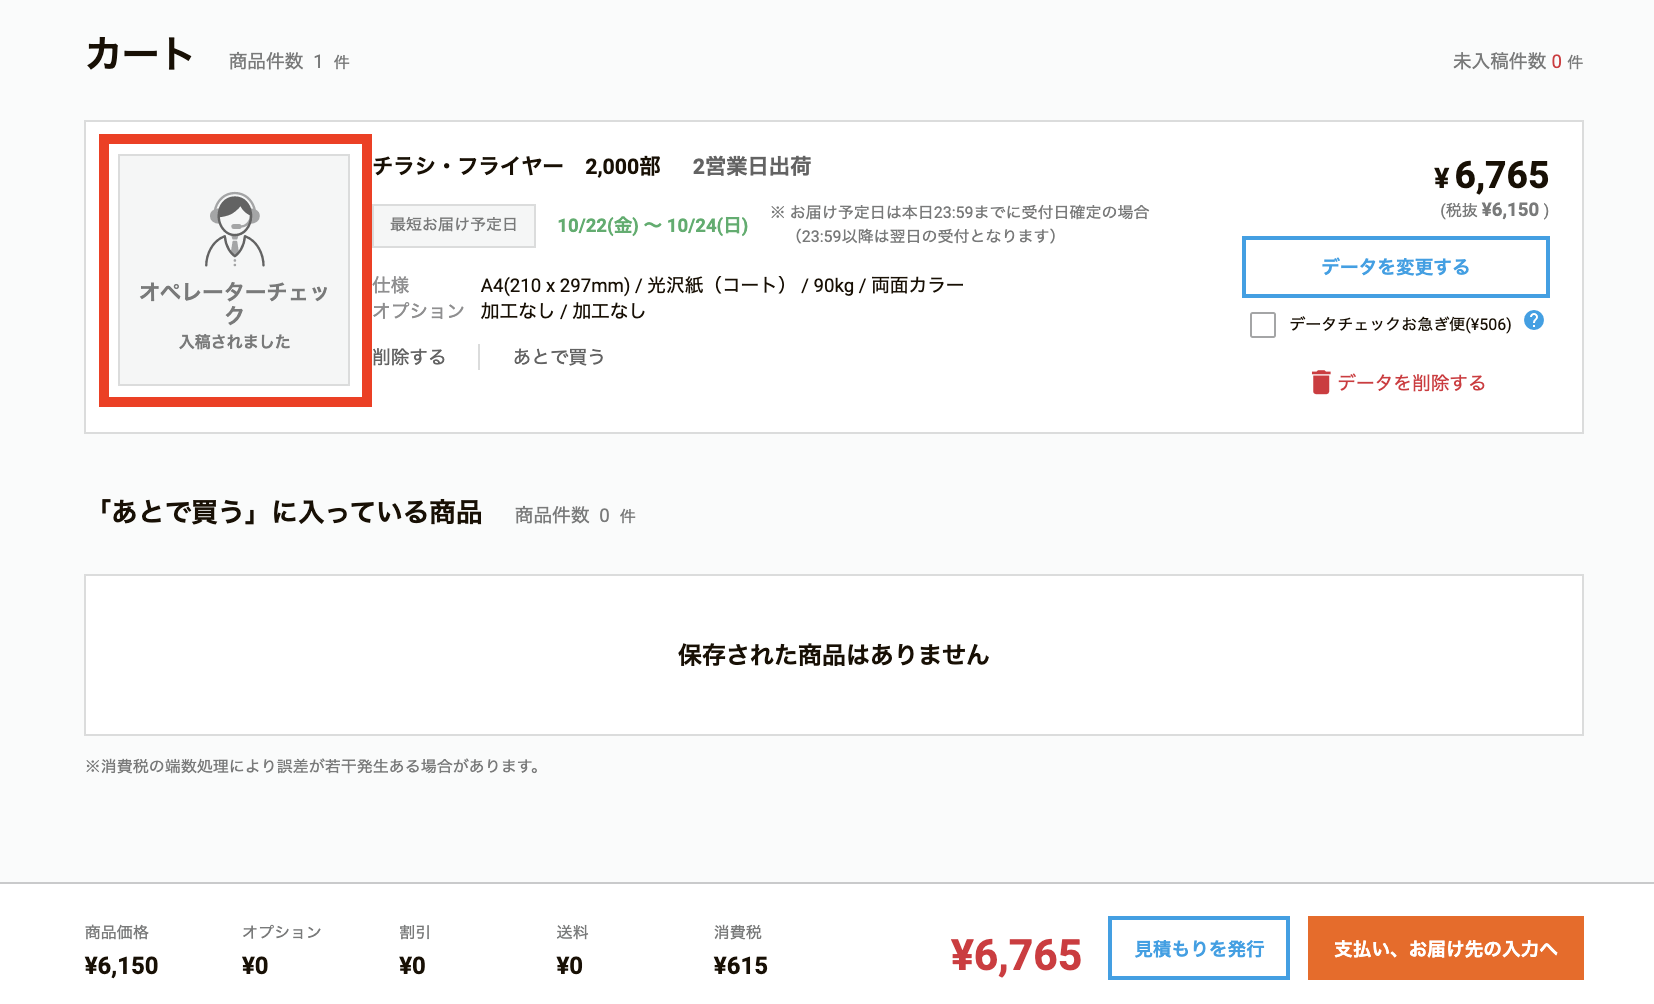1654x1004 pixels.
Task: Click the operator headset avatar icon
Action: click(234, 229)
